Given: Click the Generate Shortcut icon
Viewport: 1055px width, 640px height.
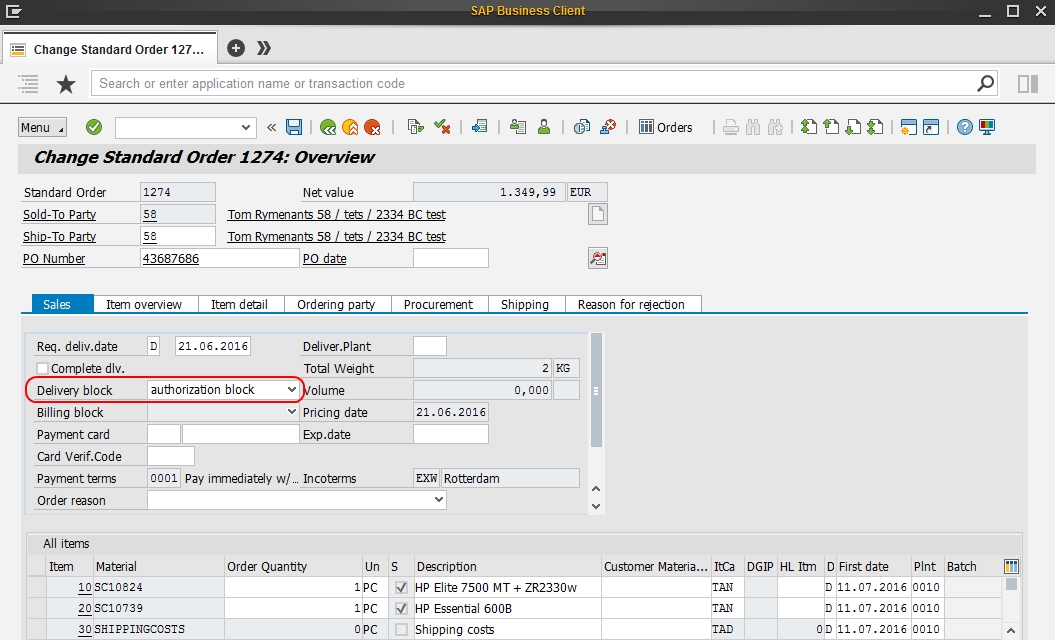Looking at the screenshot, I should coord(931,127).
